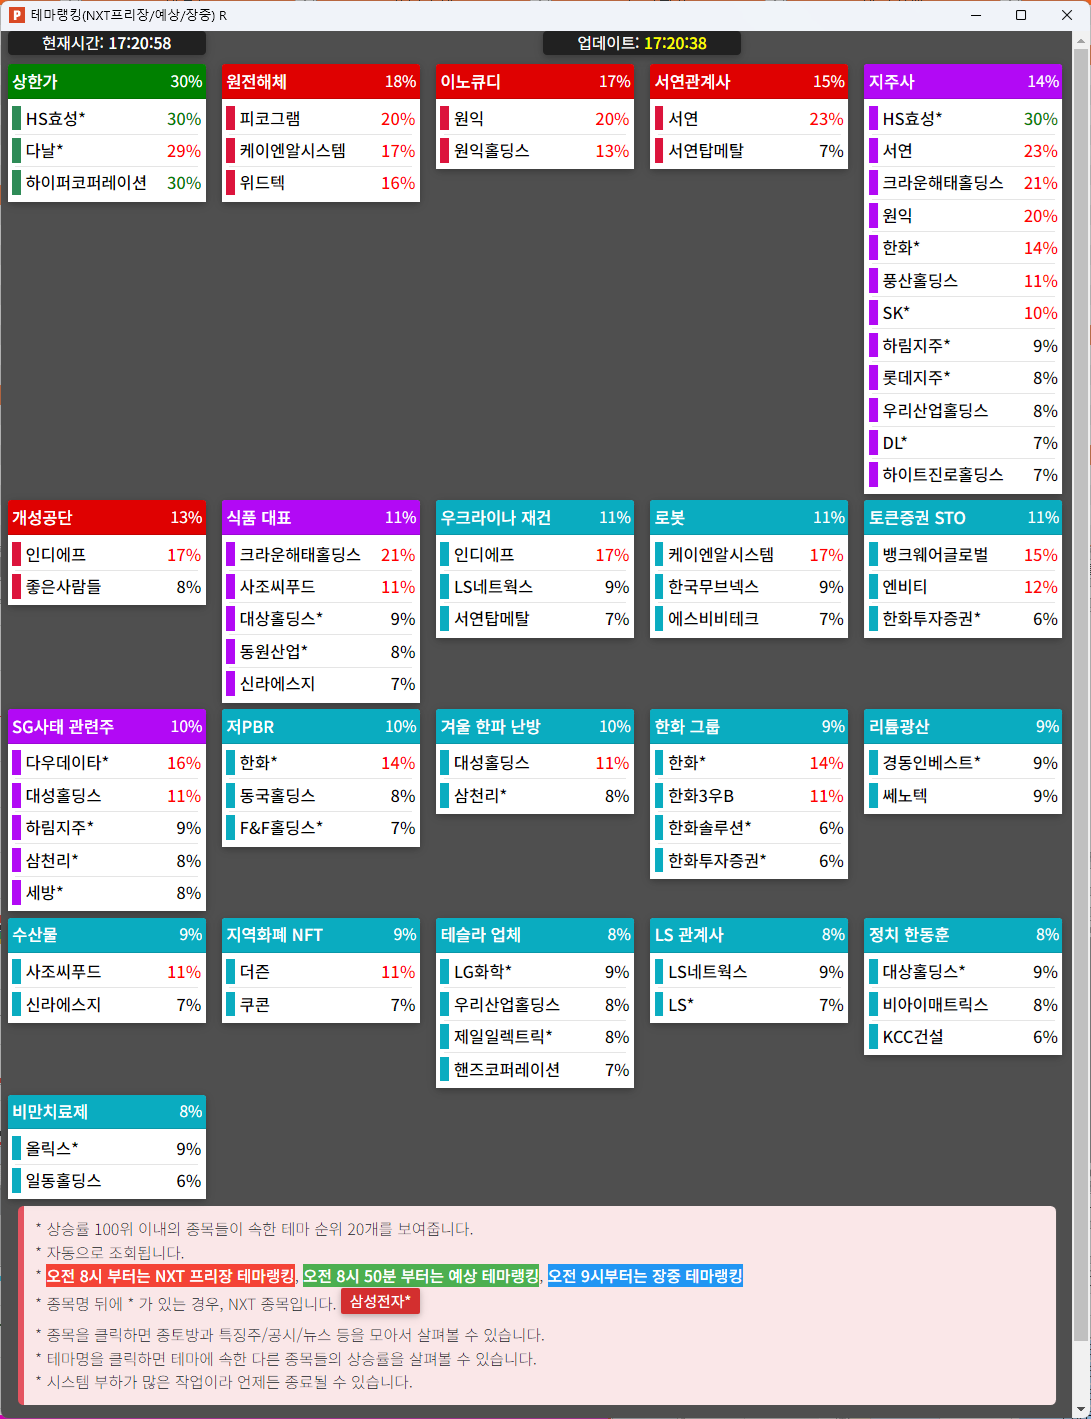
Task: Click 일동홀딩스 stock row
Action: coord(107,1181)
